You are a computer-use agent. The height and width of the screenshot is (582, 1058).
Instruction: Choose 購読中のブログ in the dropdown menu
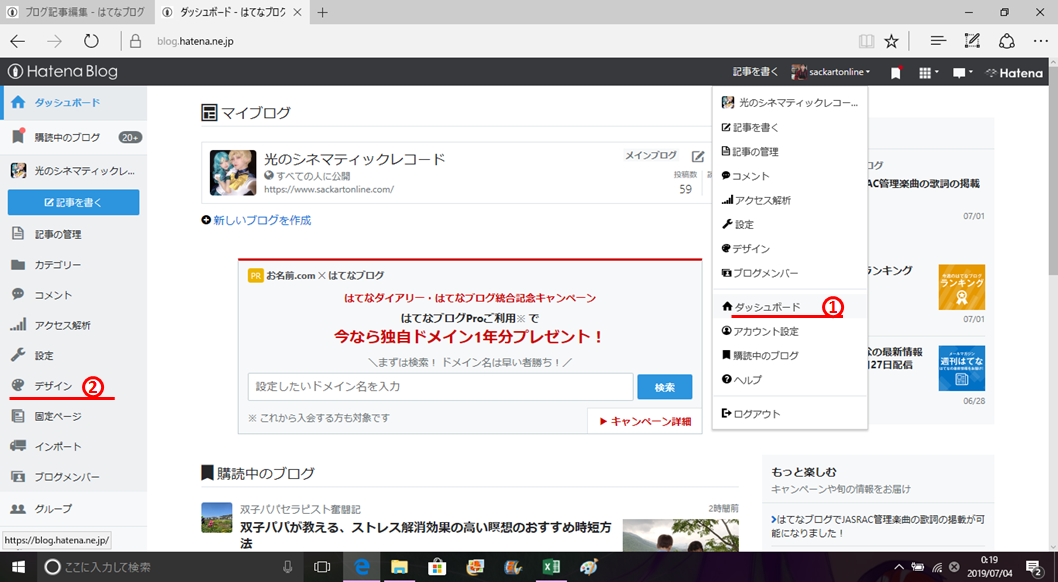[789, 355]
